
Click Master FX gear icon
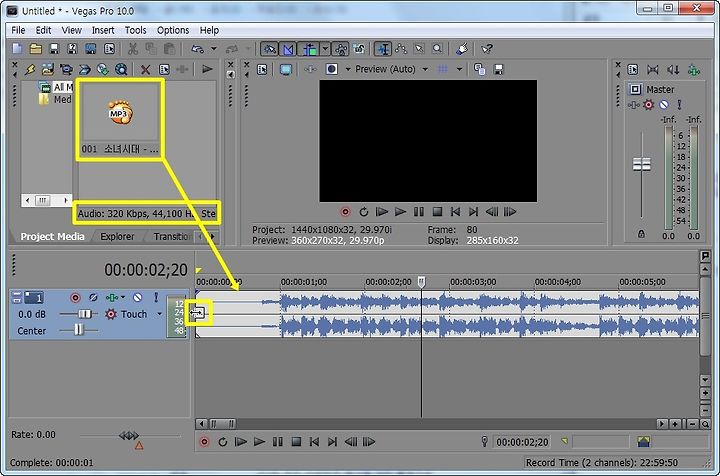coord(648,105)
